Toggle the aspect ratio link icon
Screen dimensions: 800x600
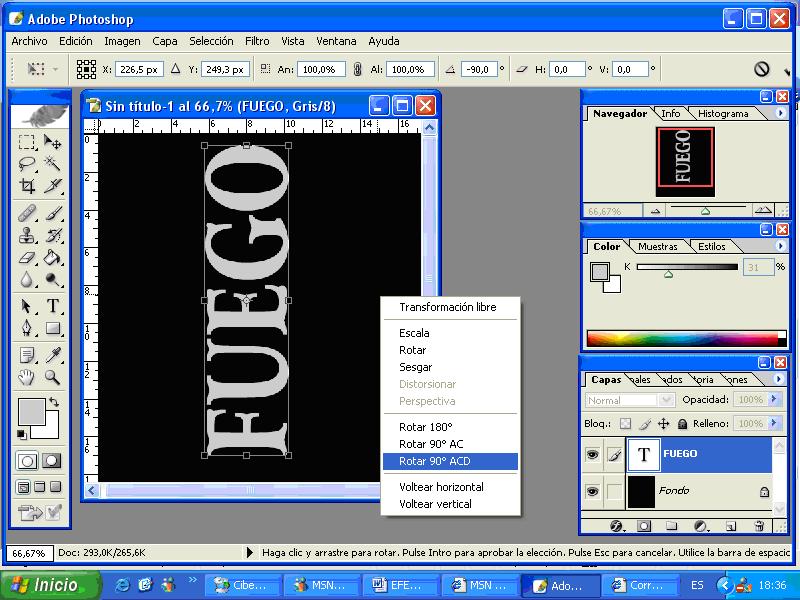point(359,69)
